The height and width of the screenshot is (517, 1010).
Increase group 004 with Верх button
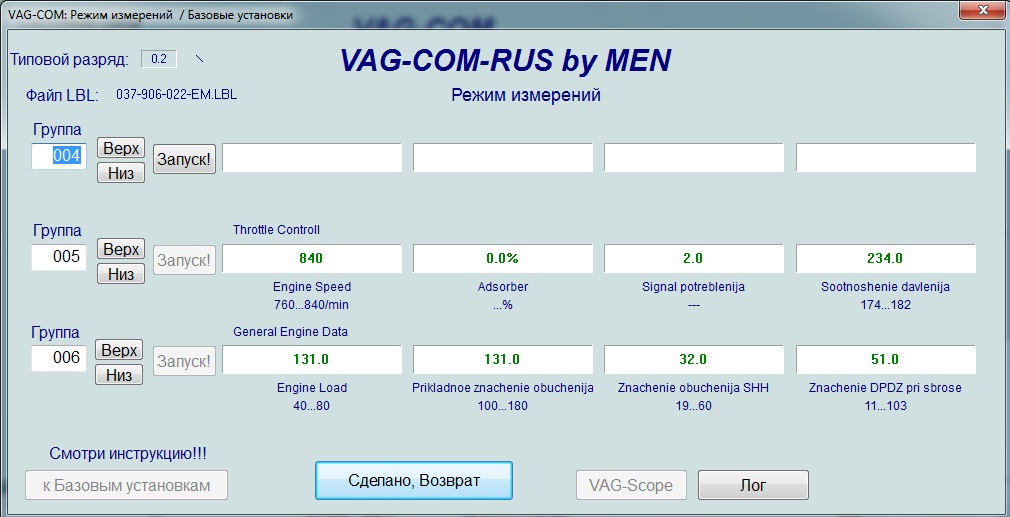pyautogui.click(x=121, y=147)
